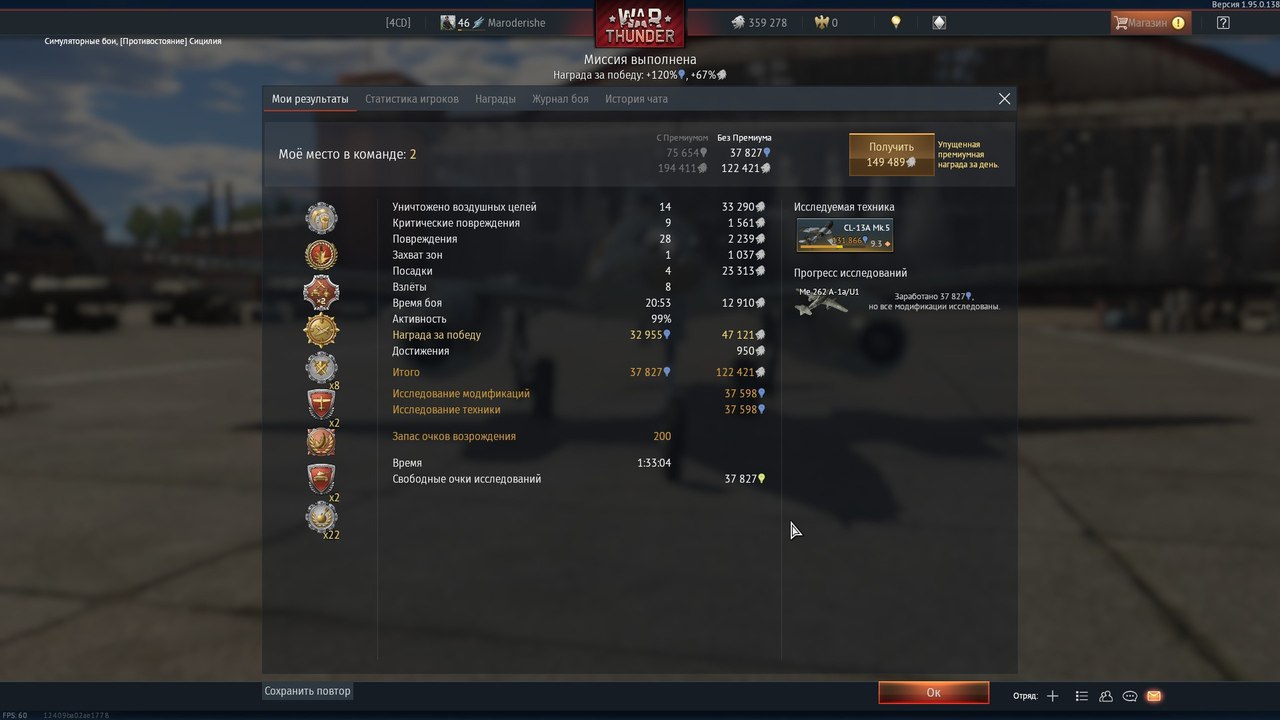
Task: Click the x8 crossed tools medal
Action: tap(321, 369)
